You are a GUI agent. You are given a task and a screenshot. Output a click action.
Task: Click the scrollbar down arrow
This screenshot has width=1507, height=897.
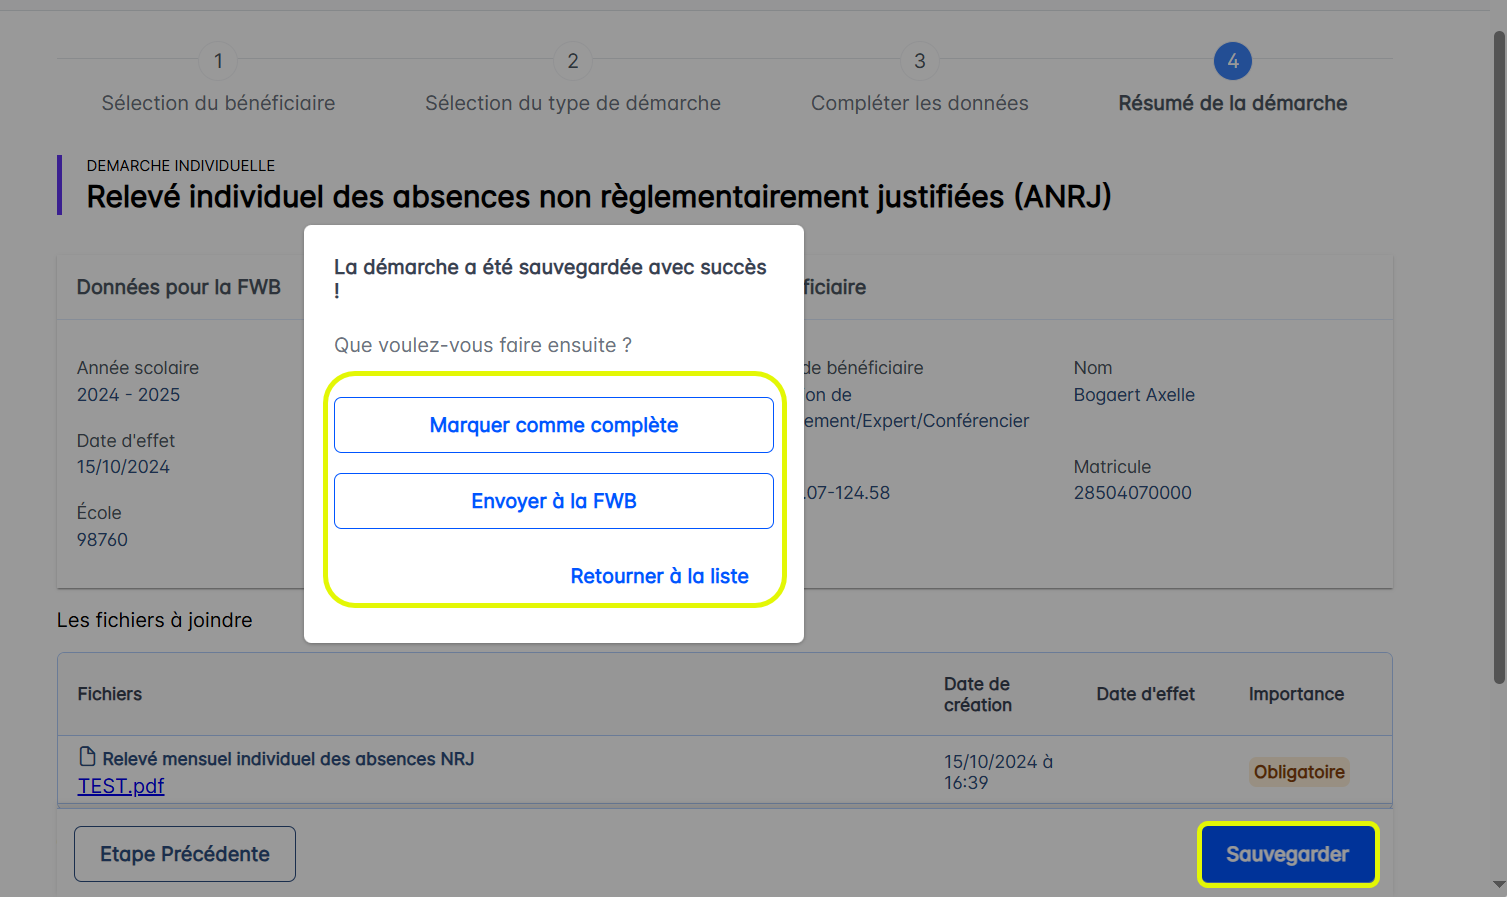coord(1499,885)
